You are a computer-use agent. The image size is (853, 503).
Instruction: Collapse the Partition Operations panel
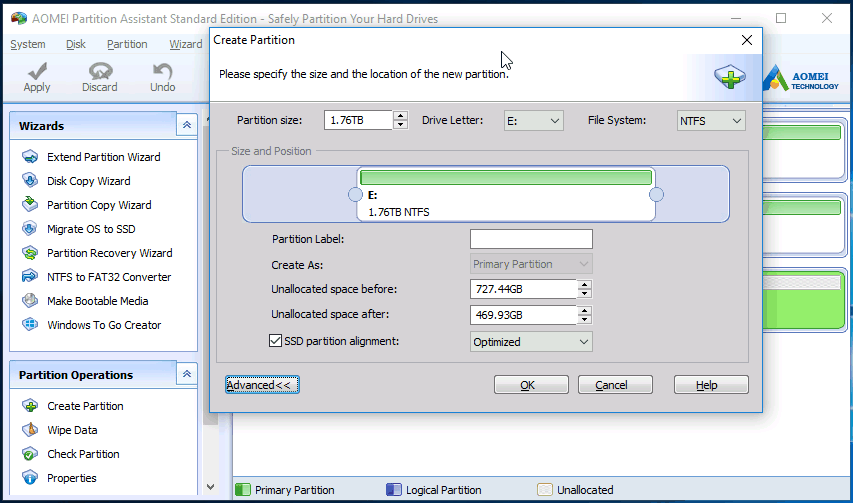[187, 374]
